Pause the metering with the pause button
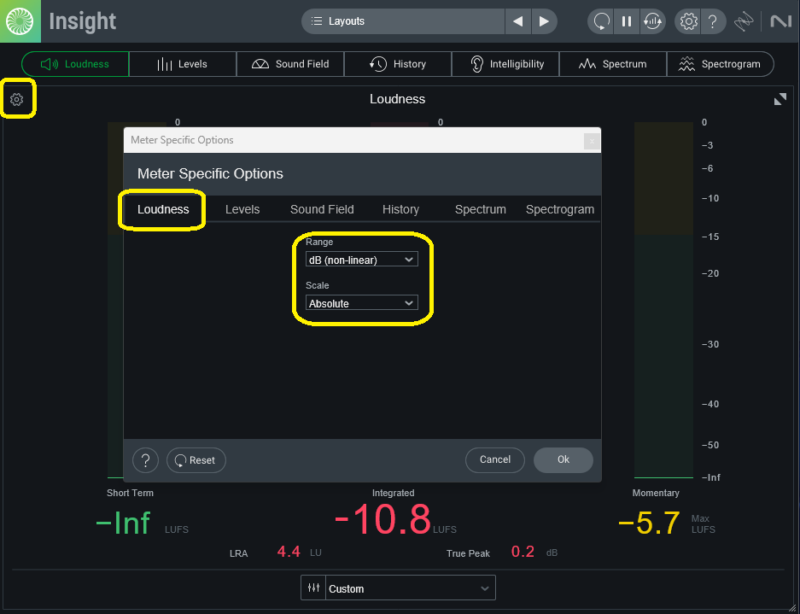The image size is (800, 614). (626, 21)
